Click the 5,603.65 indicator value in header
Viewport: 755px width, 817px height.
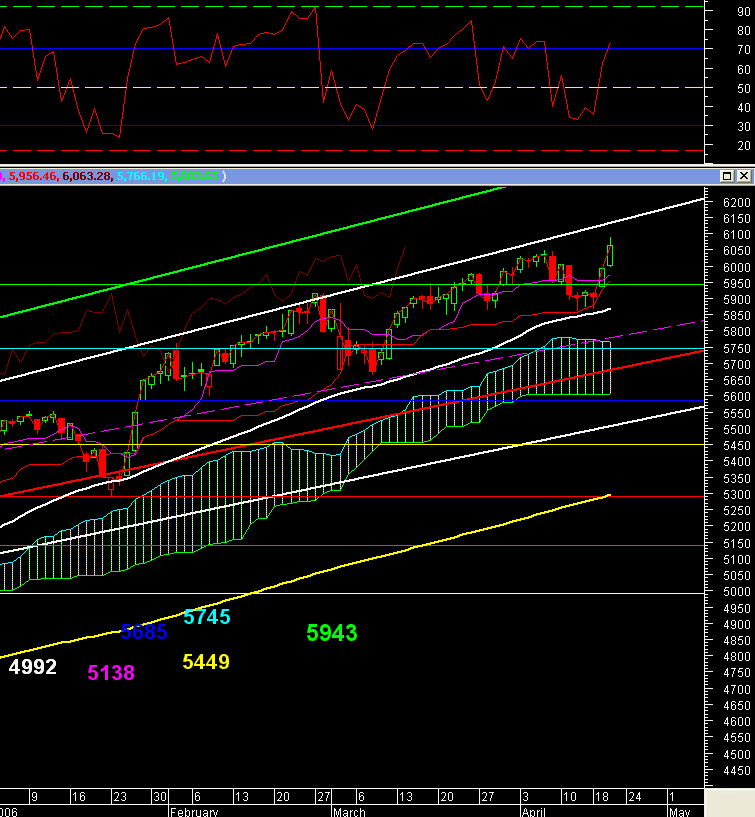195,176
